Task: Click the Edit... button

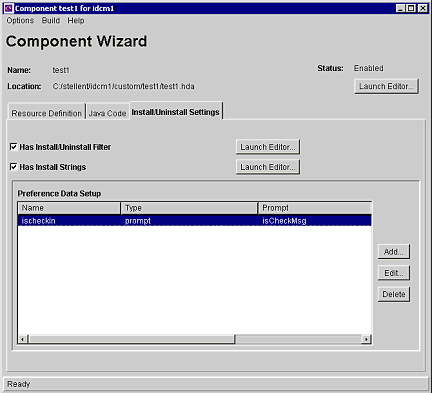Action: tap(394, 273)
